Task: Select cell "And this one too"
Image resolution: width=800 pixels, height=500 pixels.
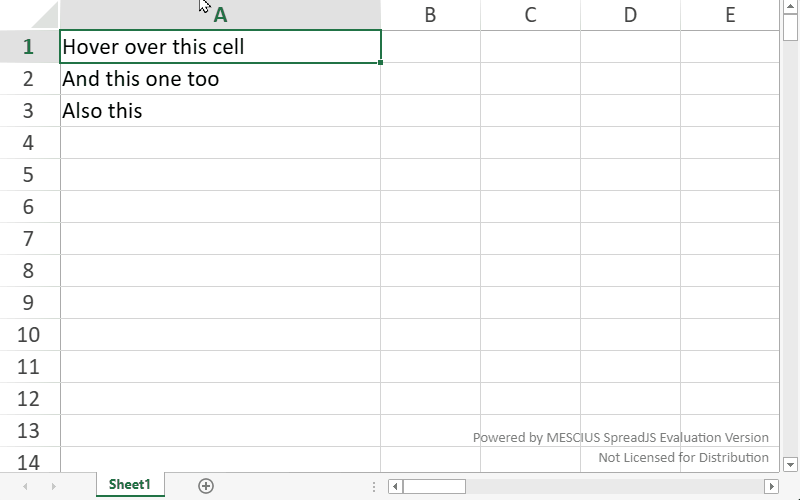Action: [220, 79]
